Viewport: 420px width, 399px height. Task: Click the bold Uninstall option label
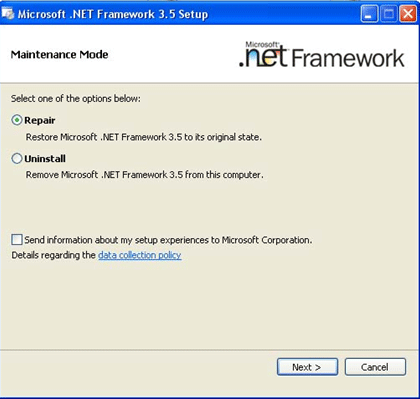point(45,159)
